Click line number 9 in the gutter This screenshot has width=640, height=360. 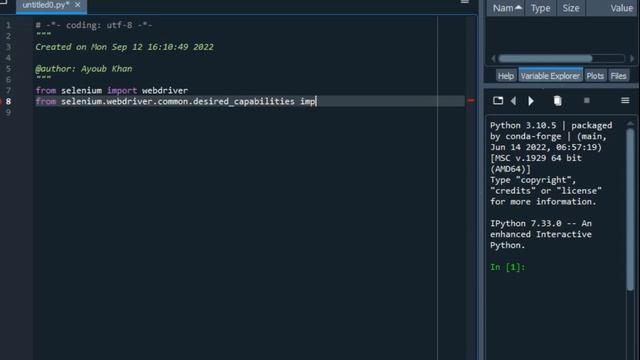(8, 112)
